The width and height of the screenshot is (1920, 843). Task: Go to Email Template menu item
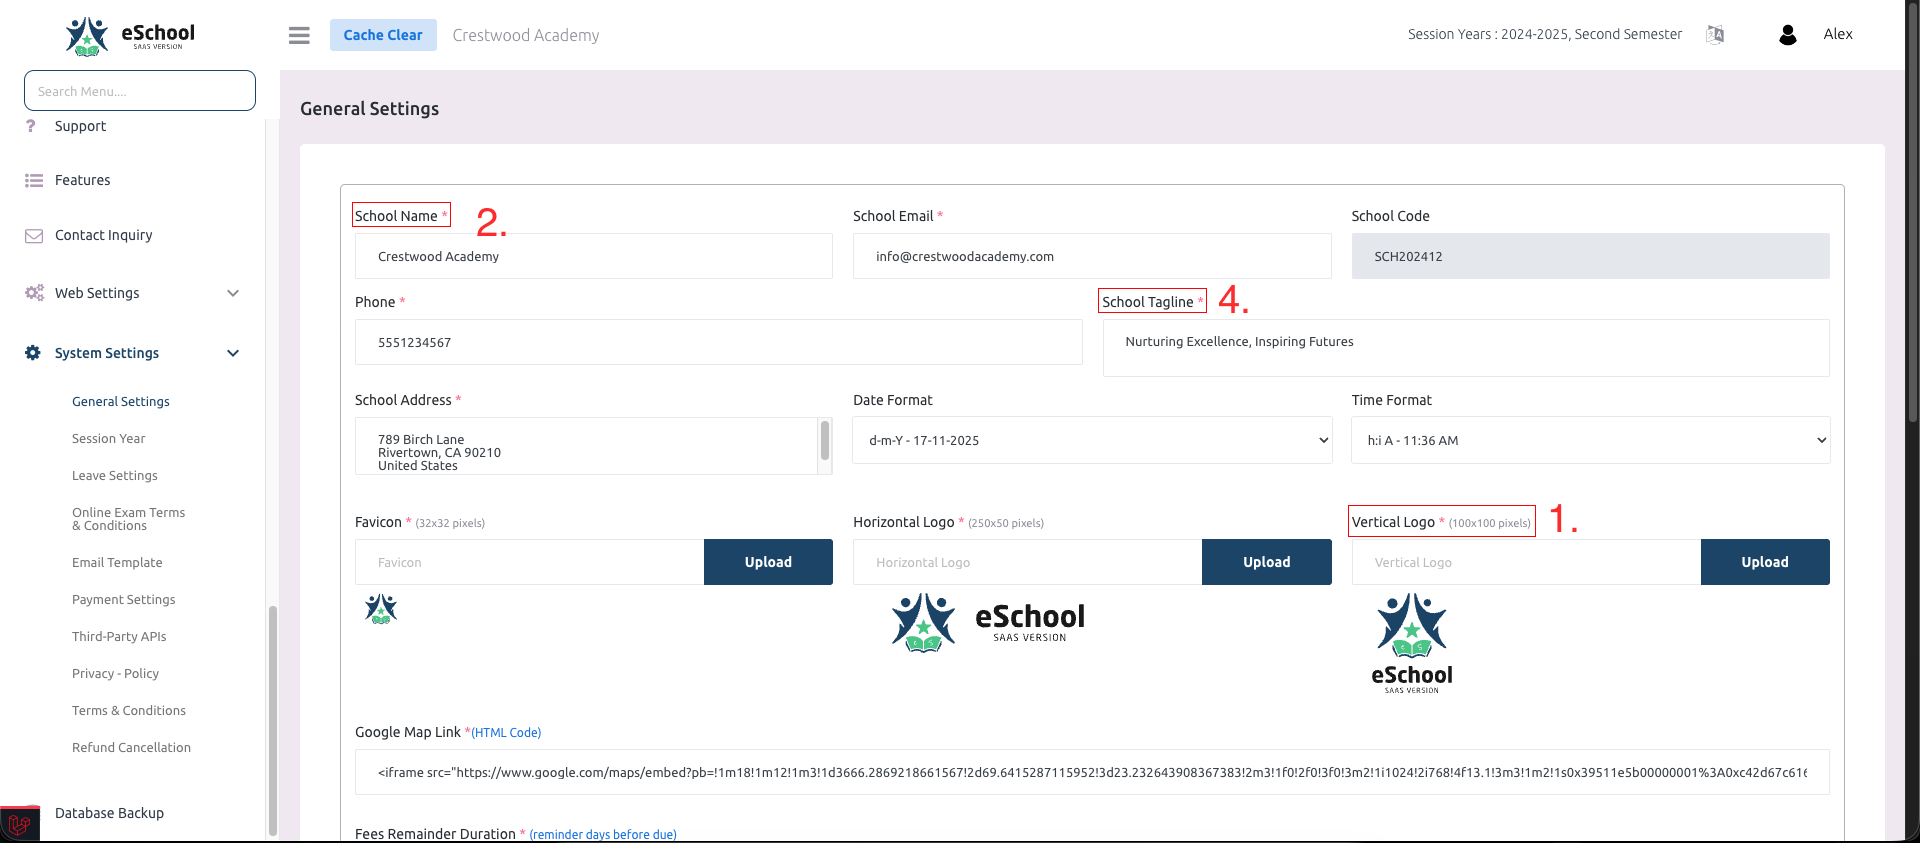pos(117,563)
